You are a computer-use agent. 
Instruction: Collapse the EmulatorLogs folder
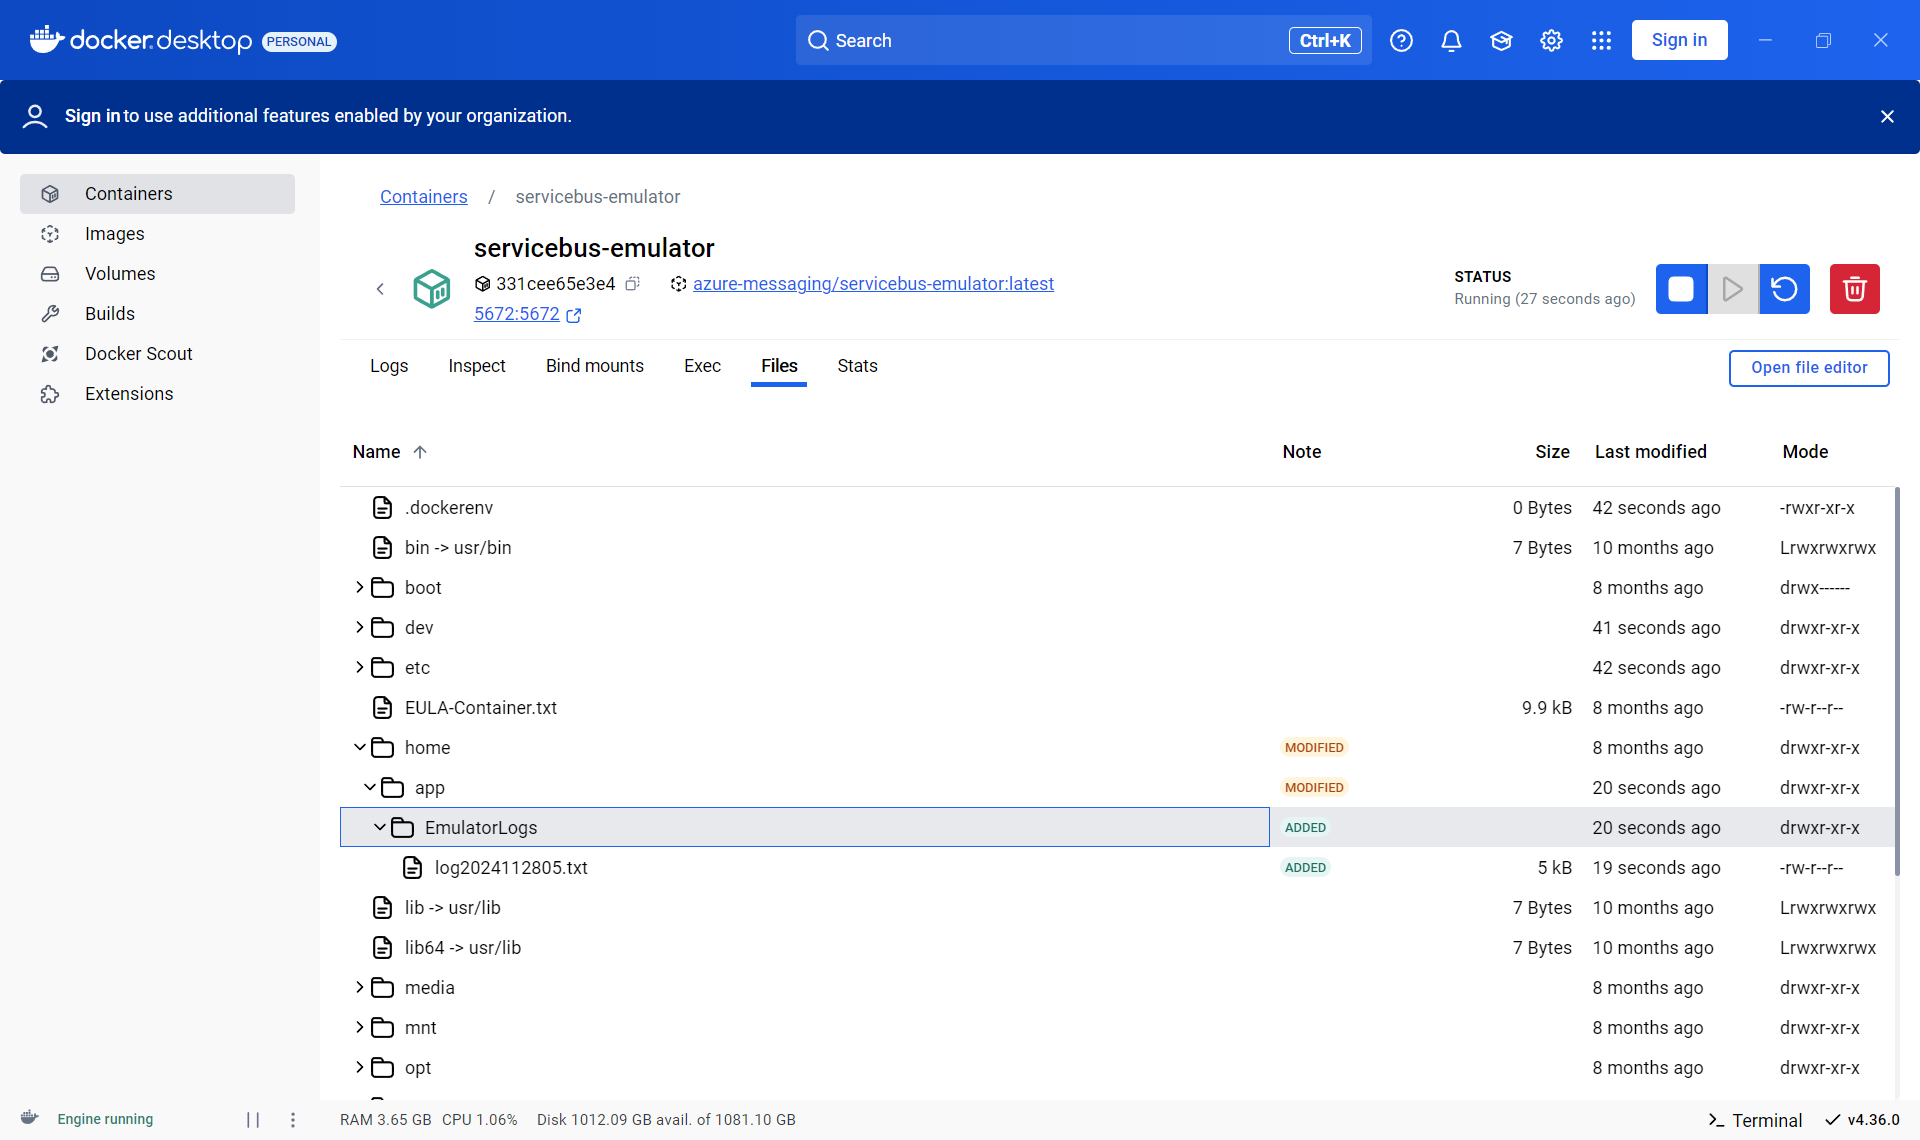380,827
